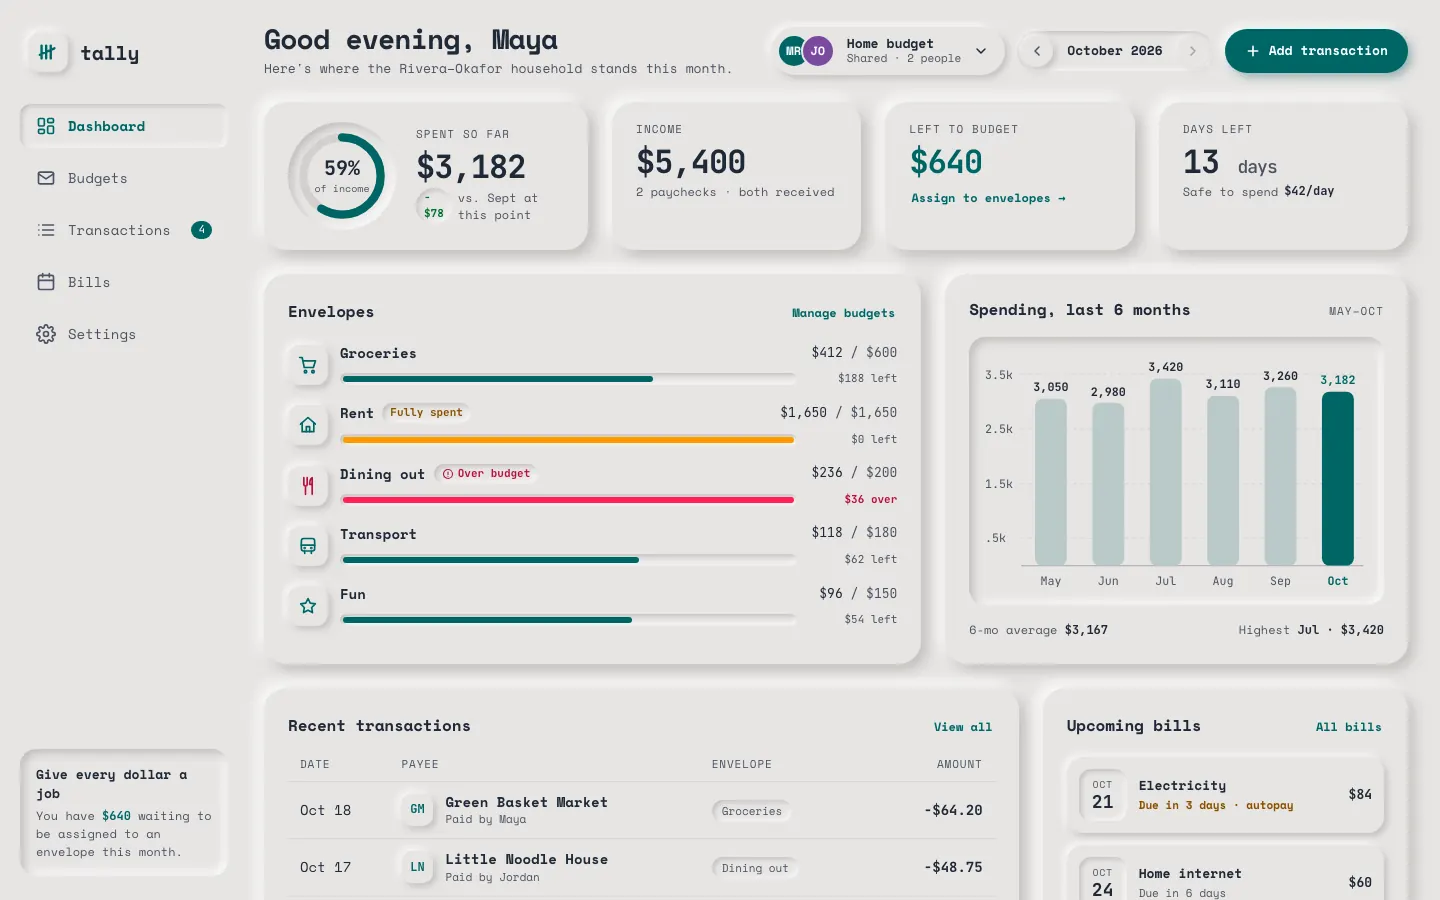Click the Dining out tag on Little Noodle House
The image size is (1440, 900).
tap(755, 868)
